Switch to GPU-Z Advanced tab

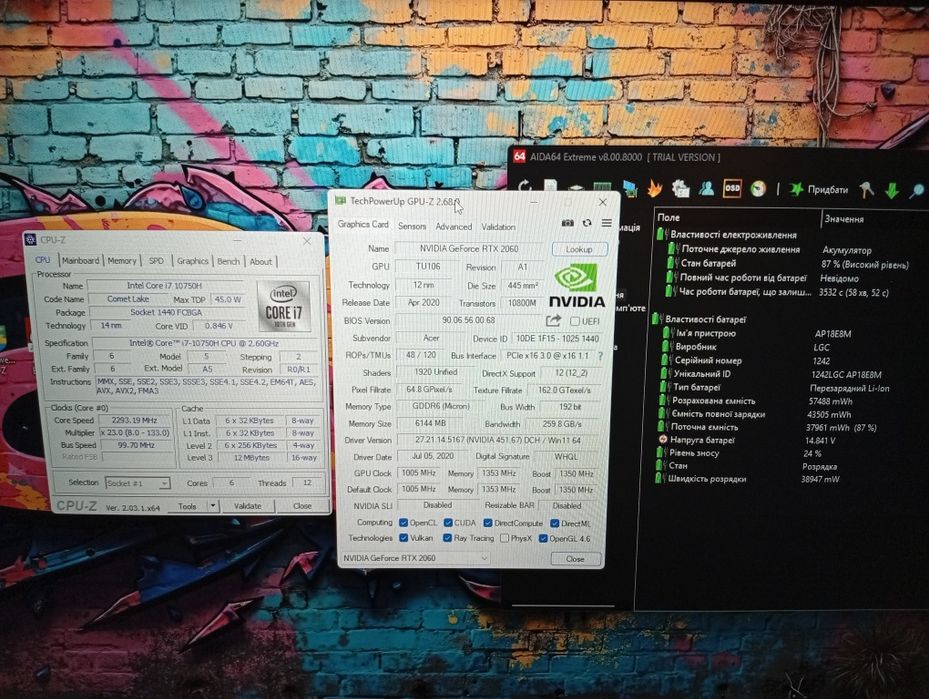coord(454,226)
